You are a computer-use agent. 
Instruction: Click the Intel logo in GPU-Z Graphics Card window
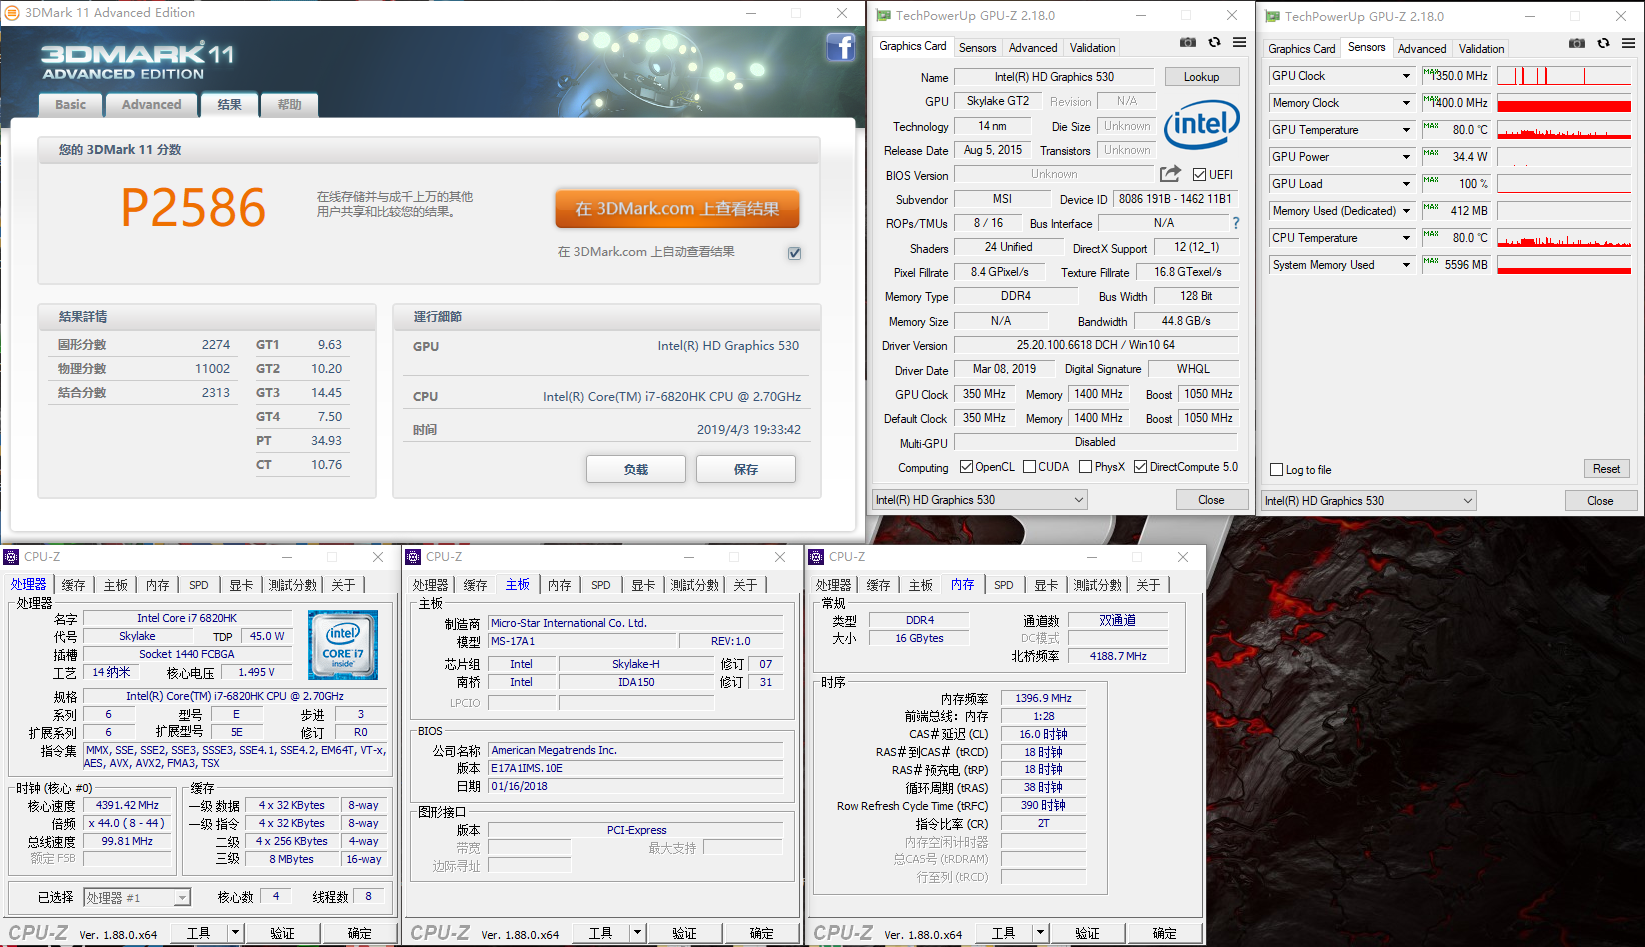point(1201,124)
